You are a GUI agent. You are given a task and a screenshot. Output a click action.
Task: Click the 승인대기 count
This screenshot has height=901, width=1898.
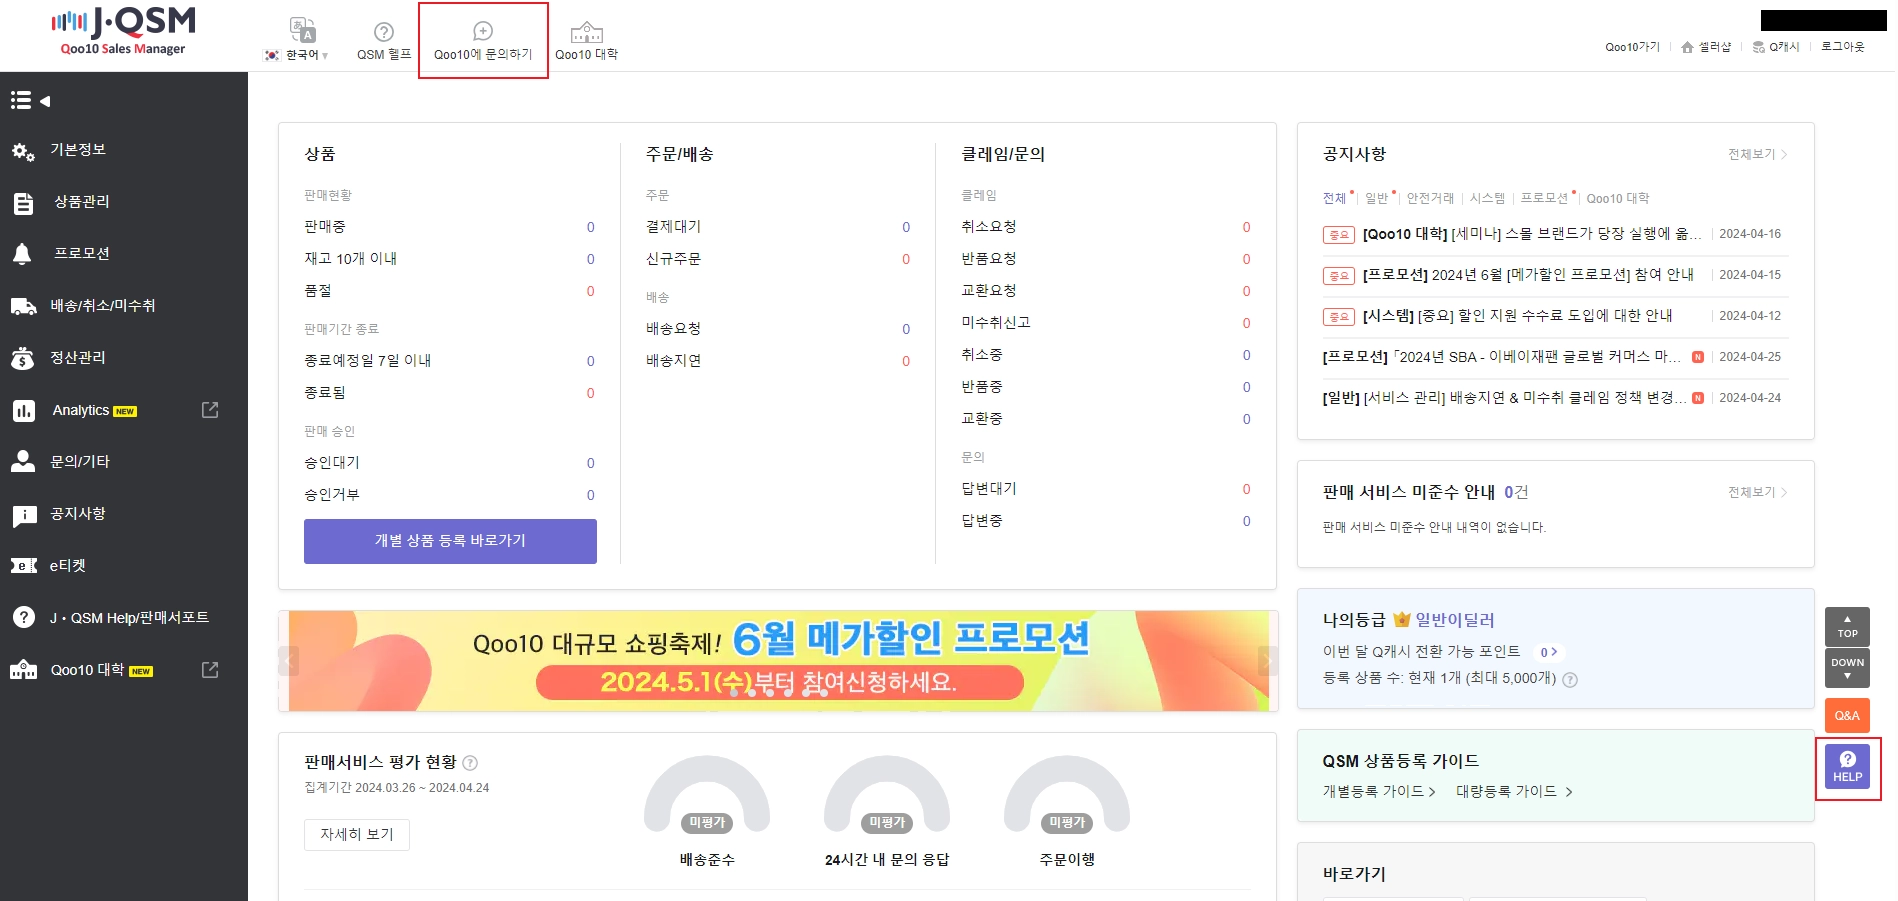590,463
